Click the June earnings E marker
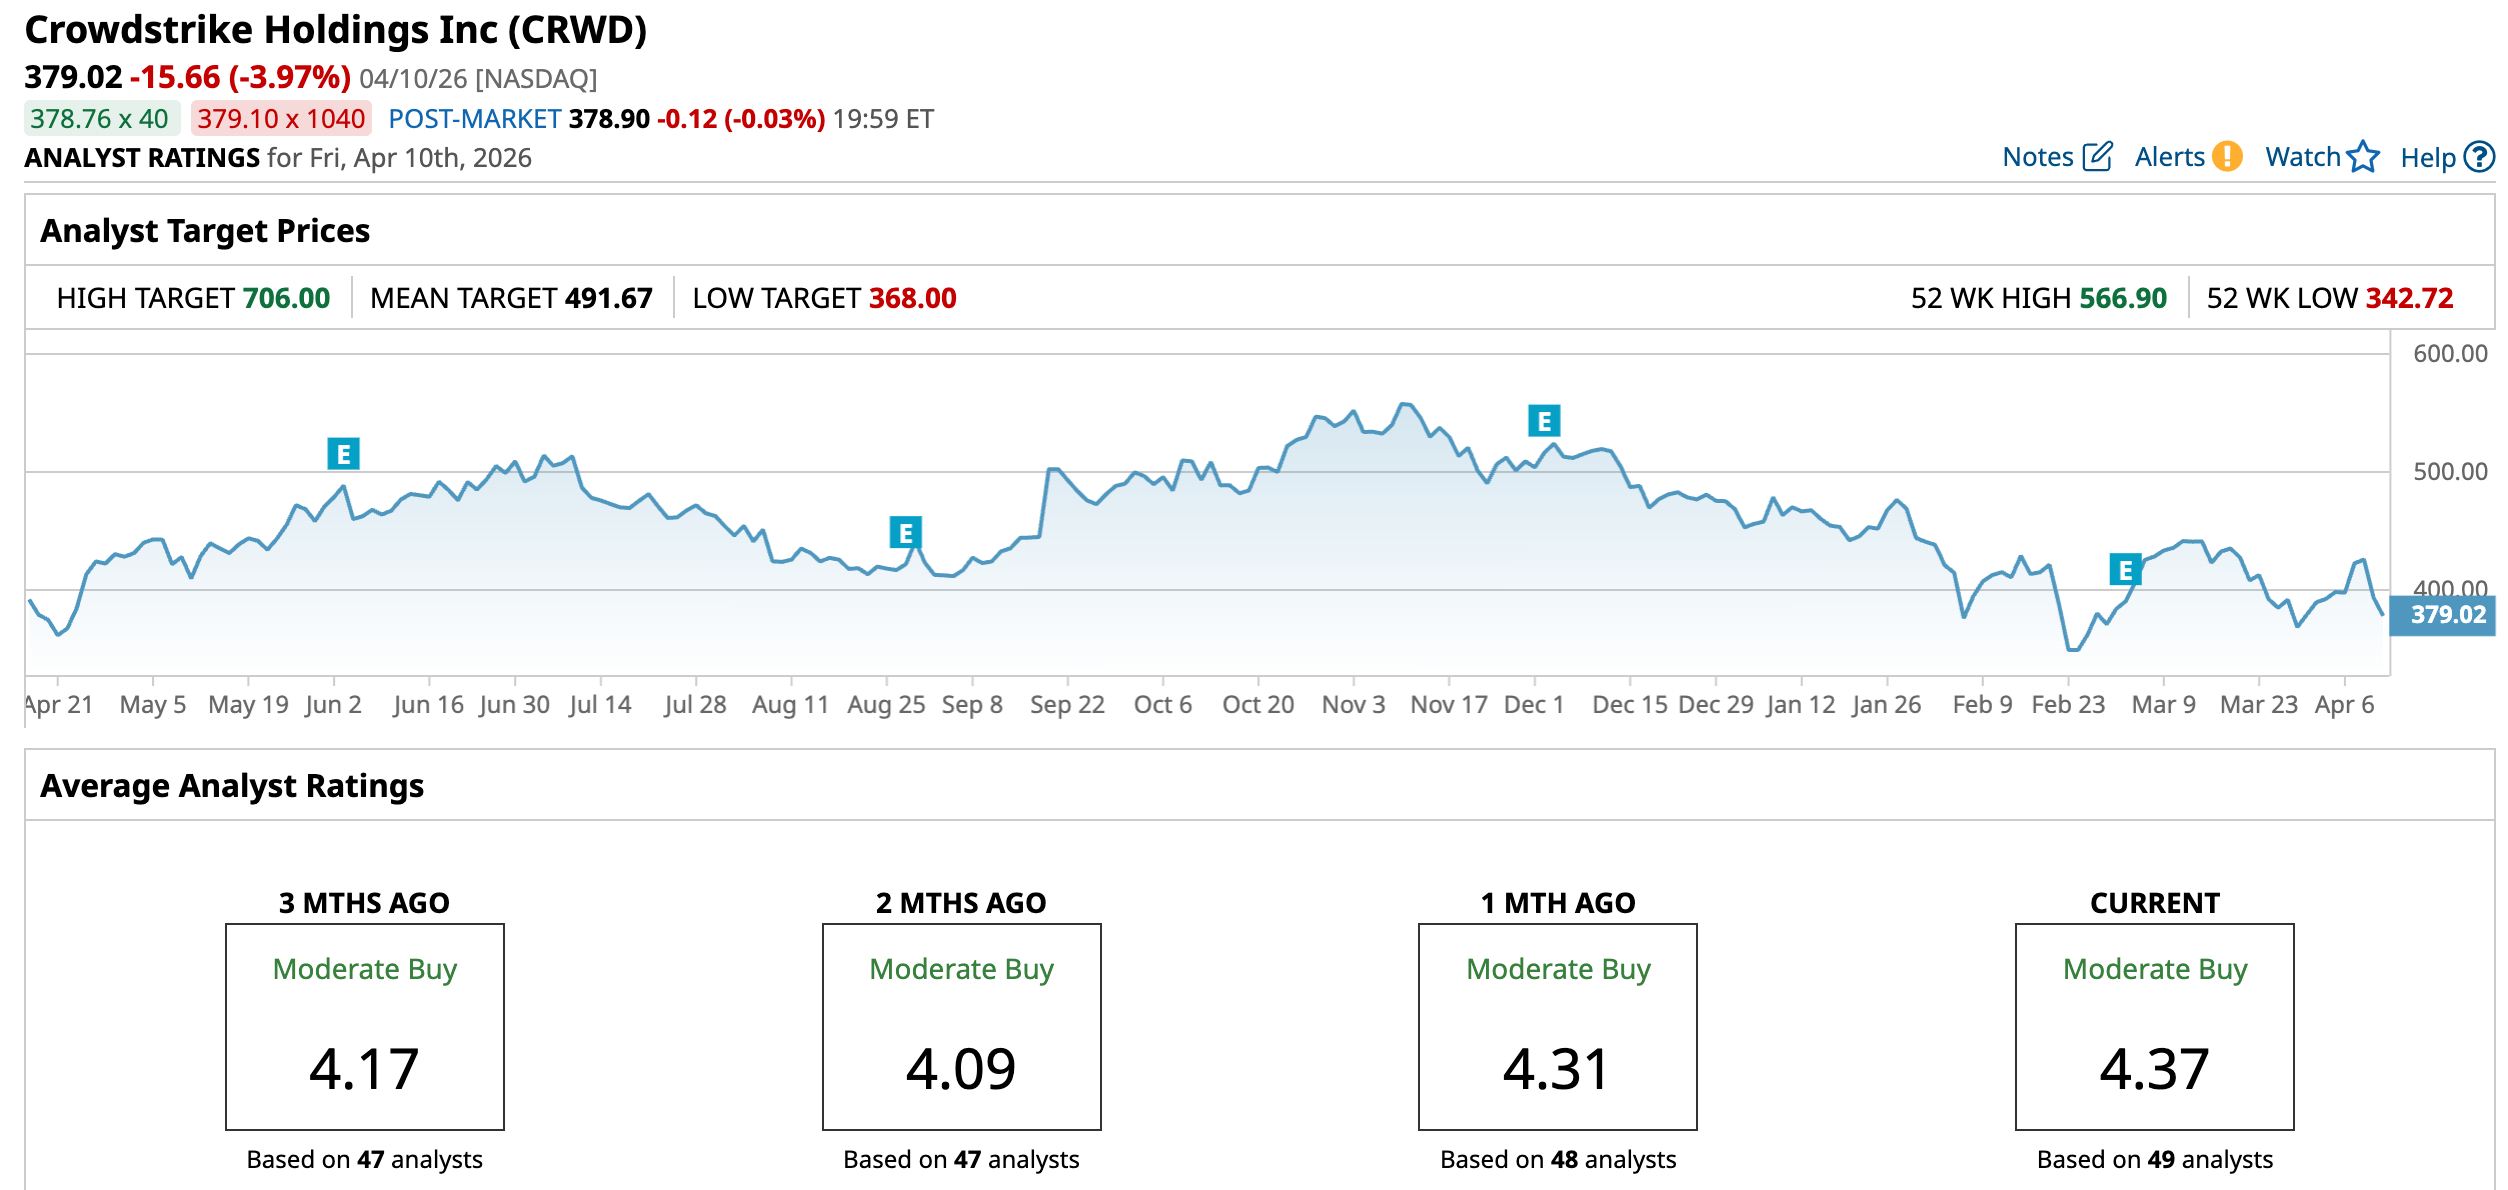This screenshot has width=2508, height=1190. 343,454
